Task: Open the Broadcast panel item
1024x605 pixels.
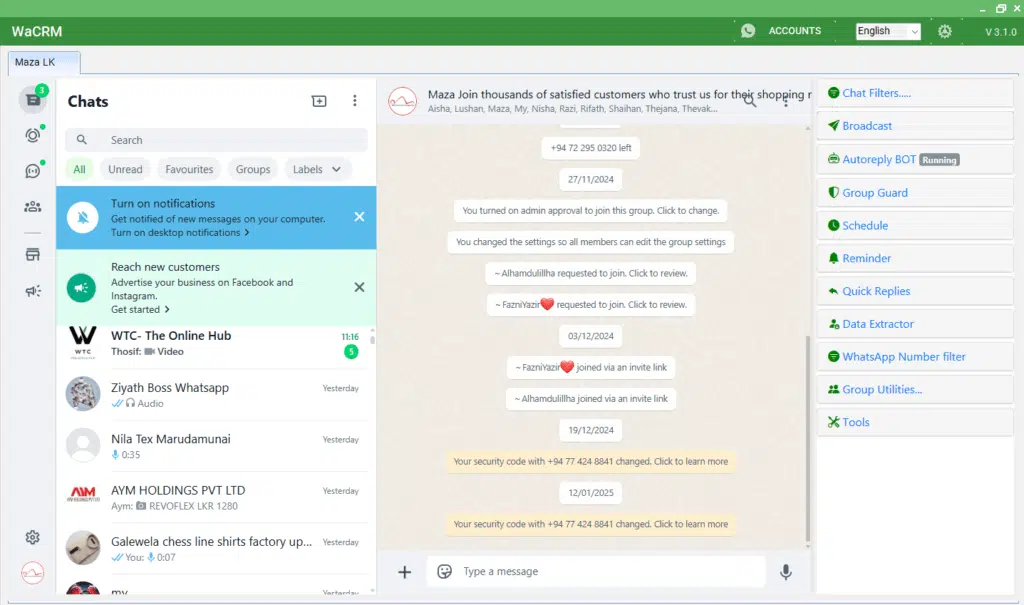Action: tap(867, 126)
